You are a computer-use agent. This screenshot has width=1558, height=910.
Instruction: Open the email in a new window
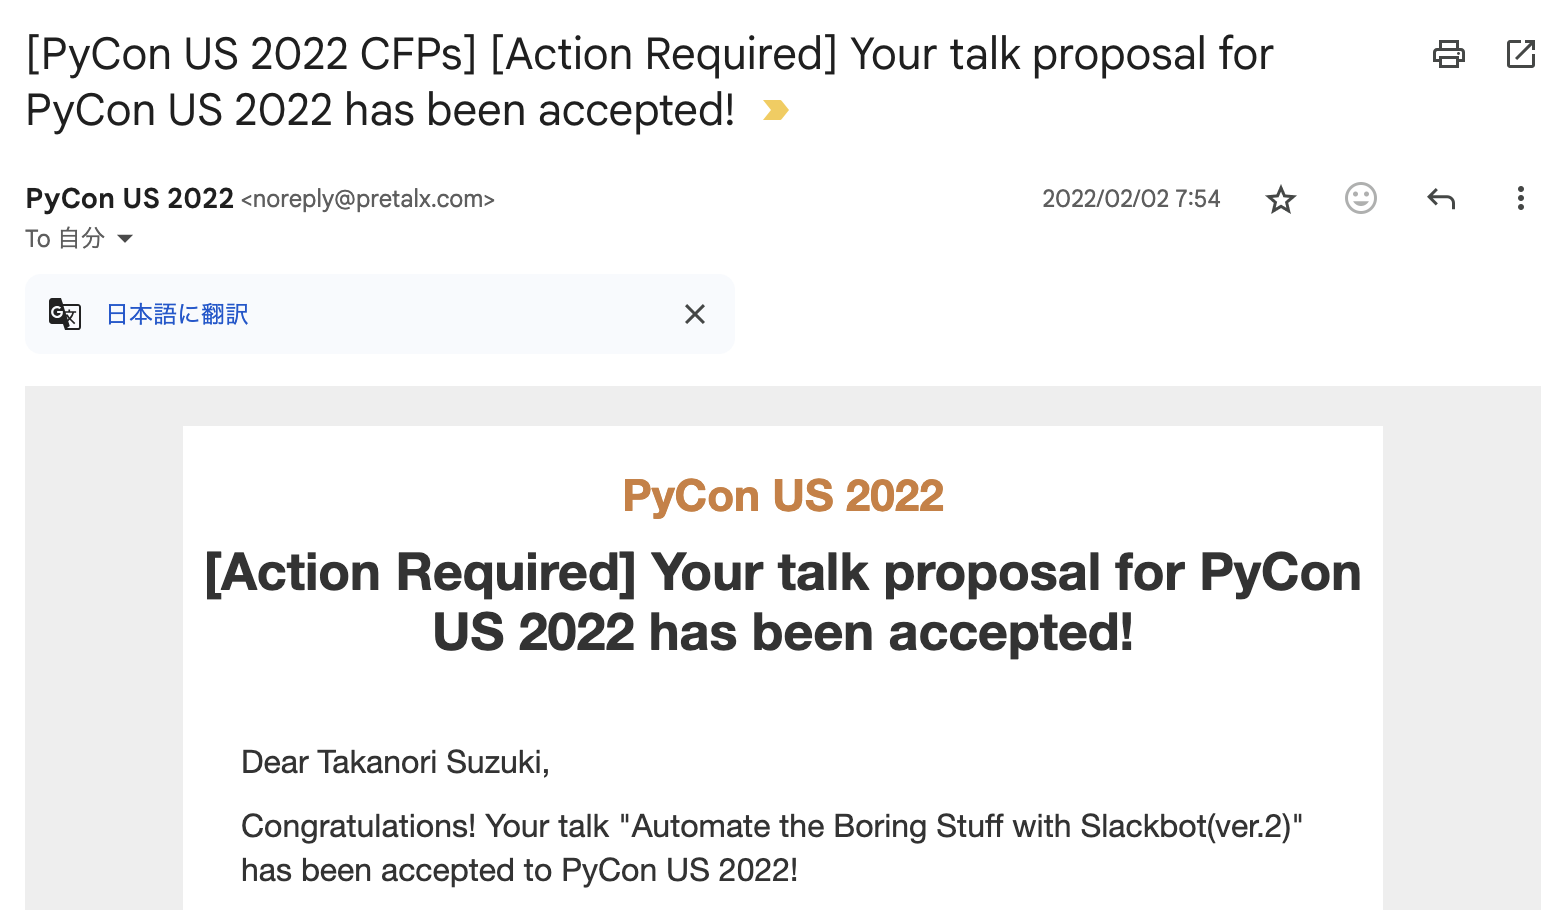pyautogui.click(x=1520, y=54)
